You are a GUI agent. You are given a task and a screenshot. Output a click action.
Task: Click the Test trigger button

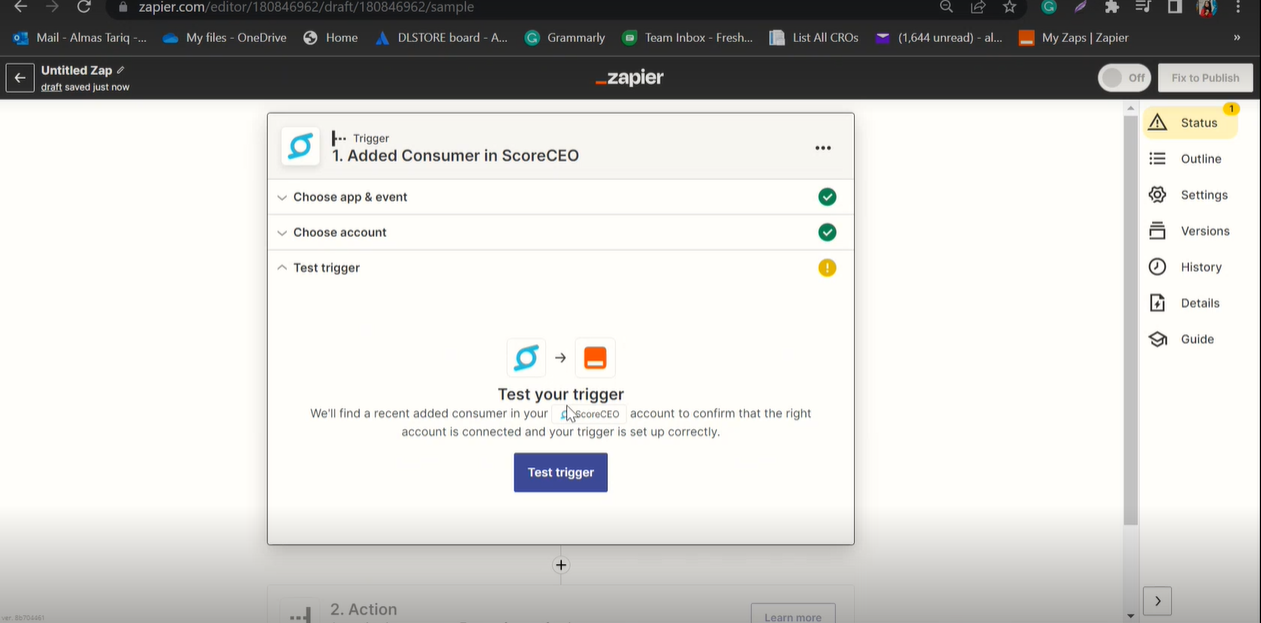coord(561,472)
